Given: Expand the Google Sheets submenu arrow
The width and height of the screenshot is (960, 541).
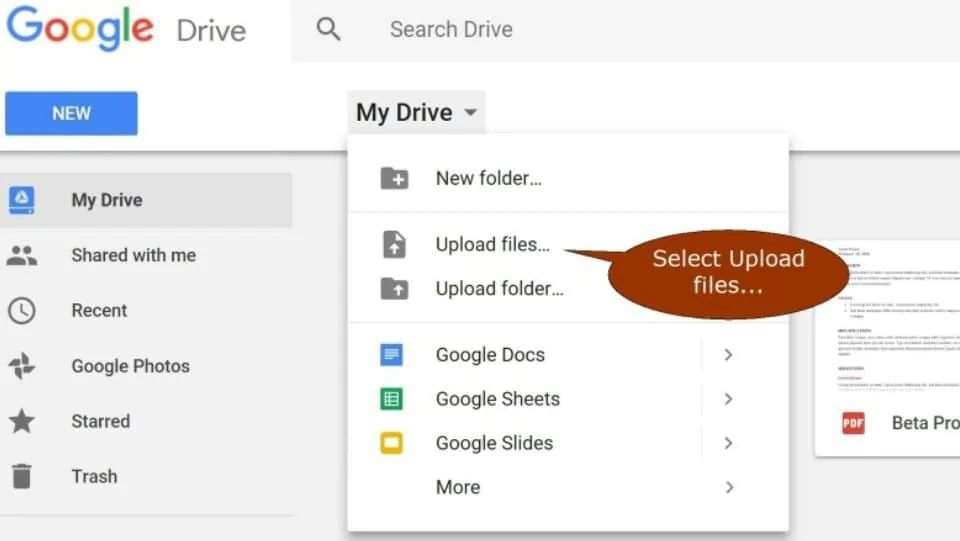Looking at the screenshot, I should coord(728,399).
